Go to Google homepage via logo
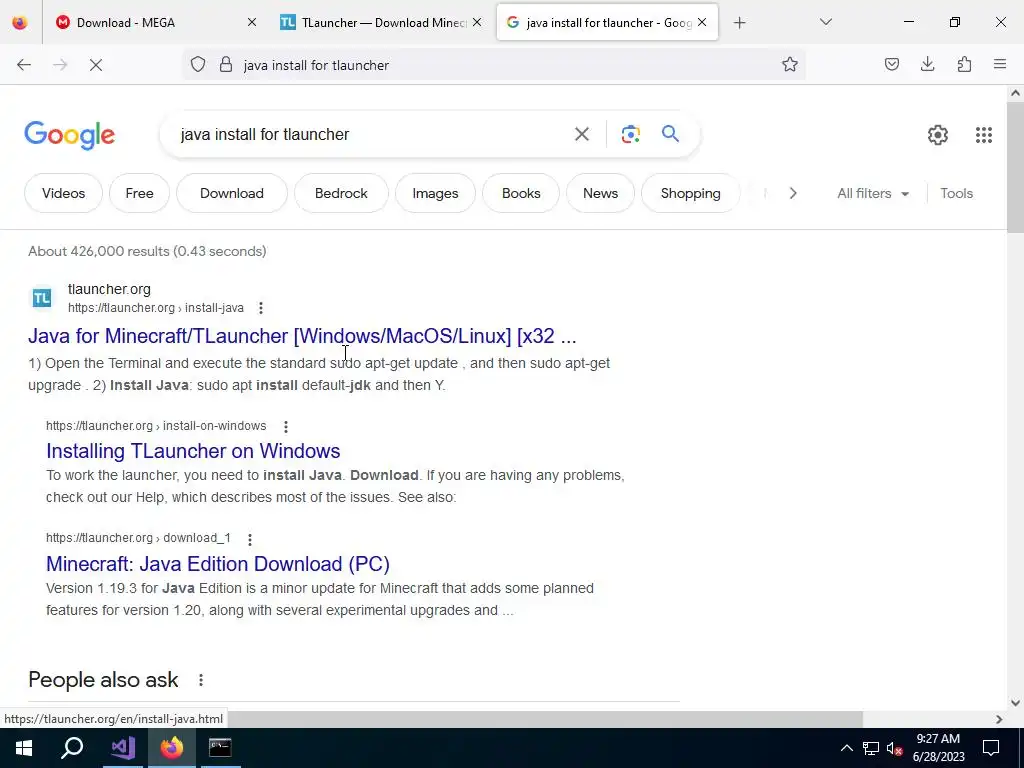The height and width of the screenshot is (768, 1024). [x=70, y=135]
